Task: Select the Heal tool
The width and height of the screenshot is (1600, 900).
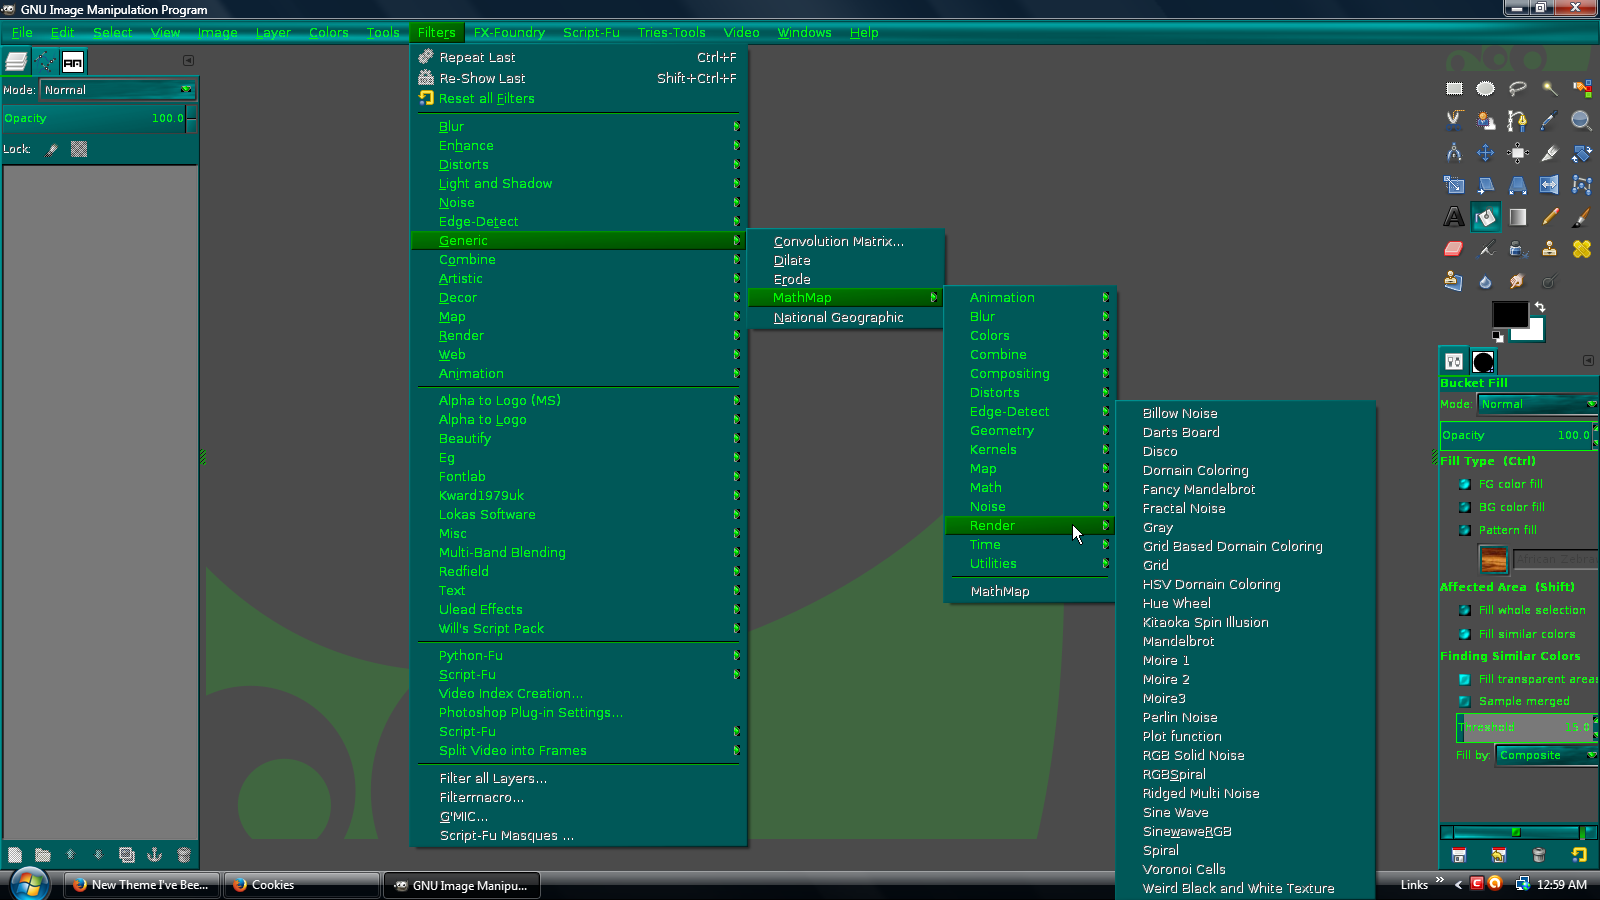Action: click(x=1582, y=249)
